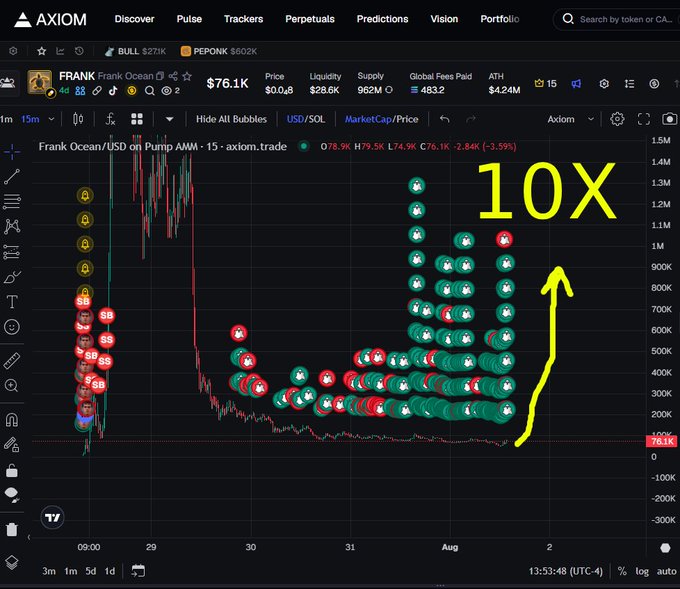Click the watchlist star in top bar
Viewport: 680px width, 589px height.
pyautogui.click(x=42, y=51)
